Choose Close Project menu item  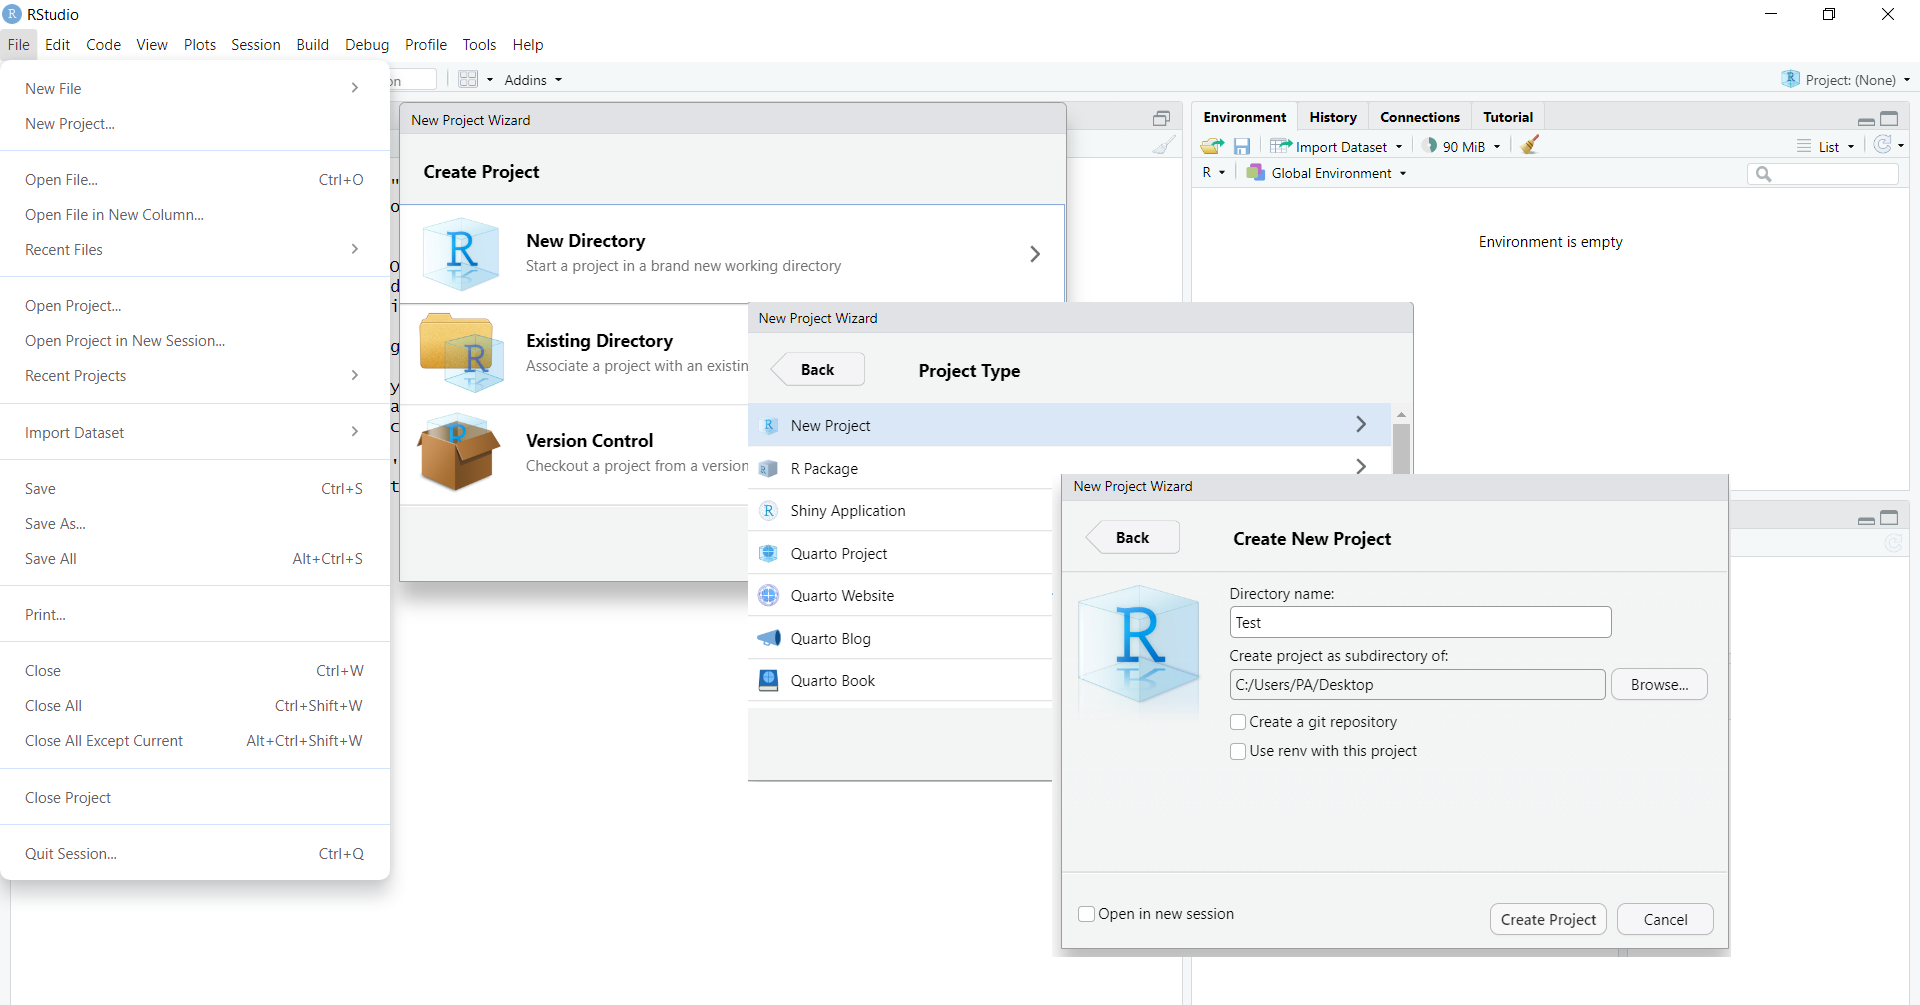pyautogui.click(x=194, y=798)
